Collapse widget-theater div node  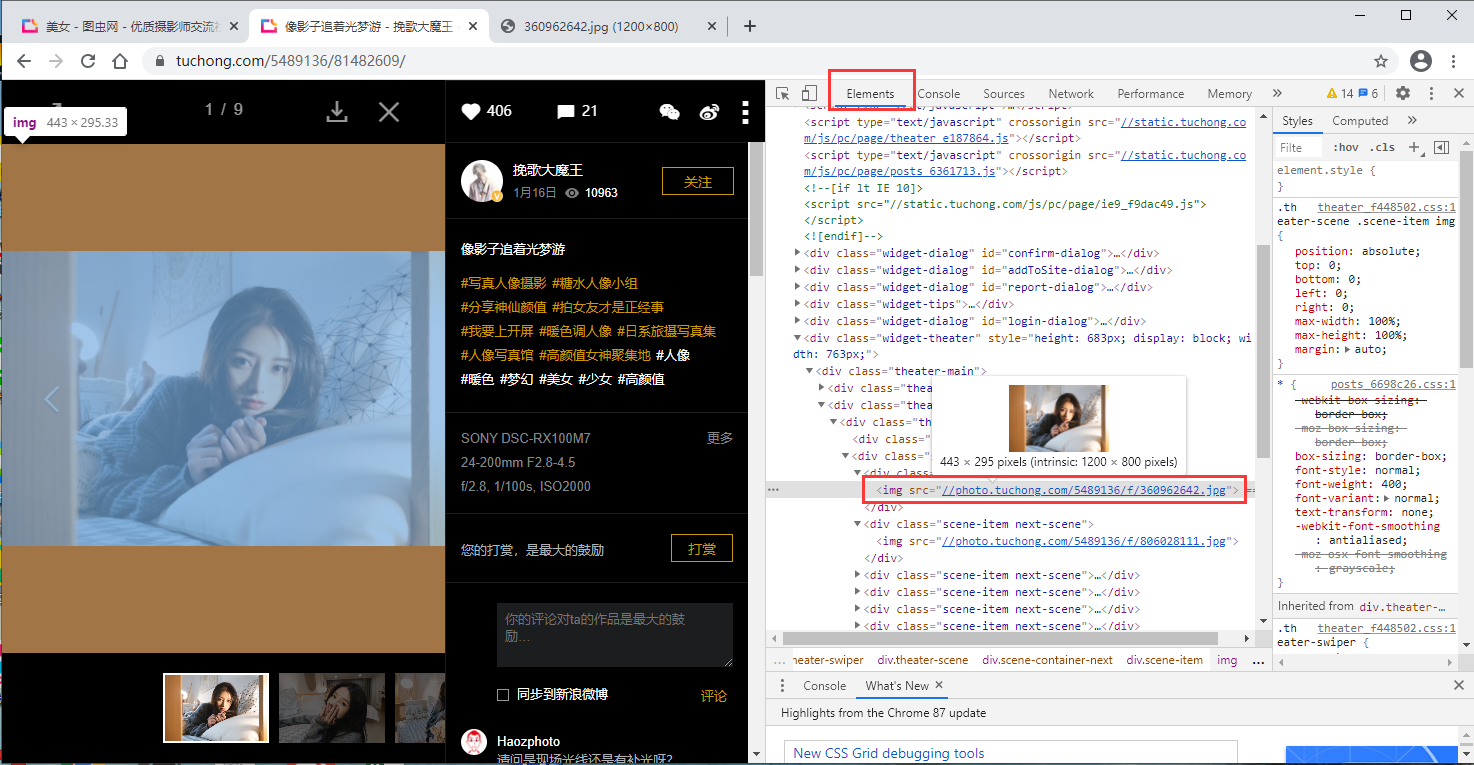798,338
